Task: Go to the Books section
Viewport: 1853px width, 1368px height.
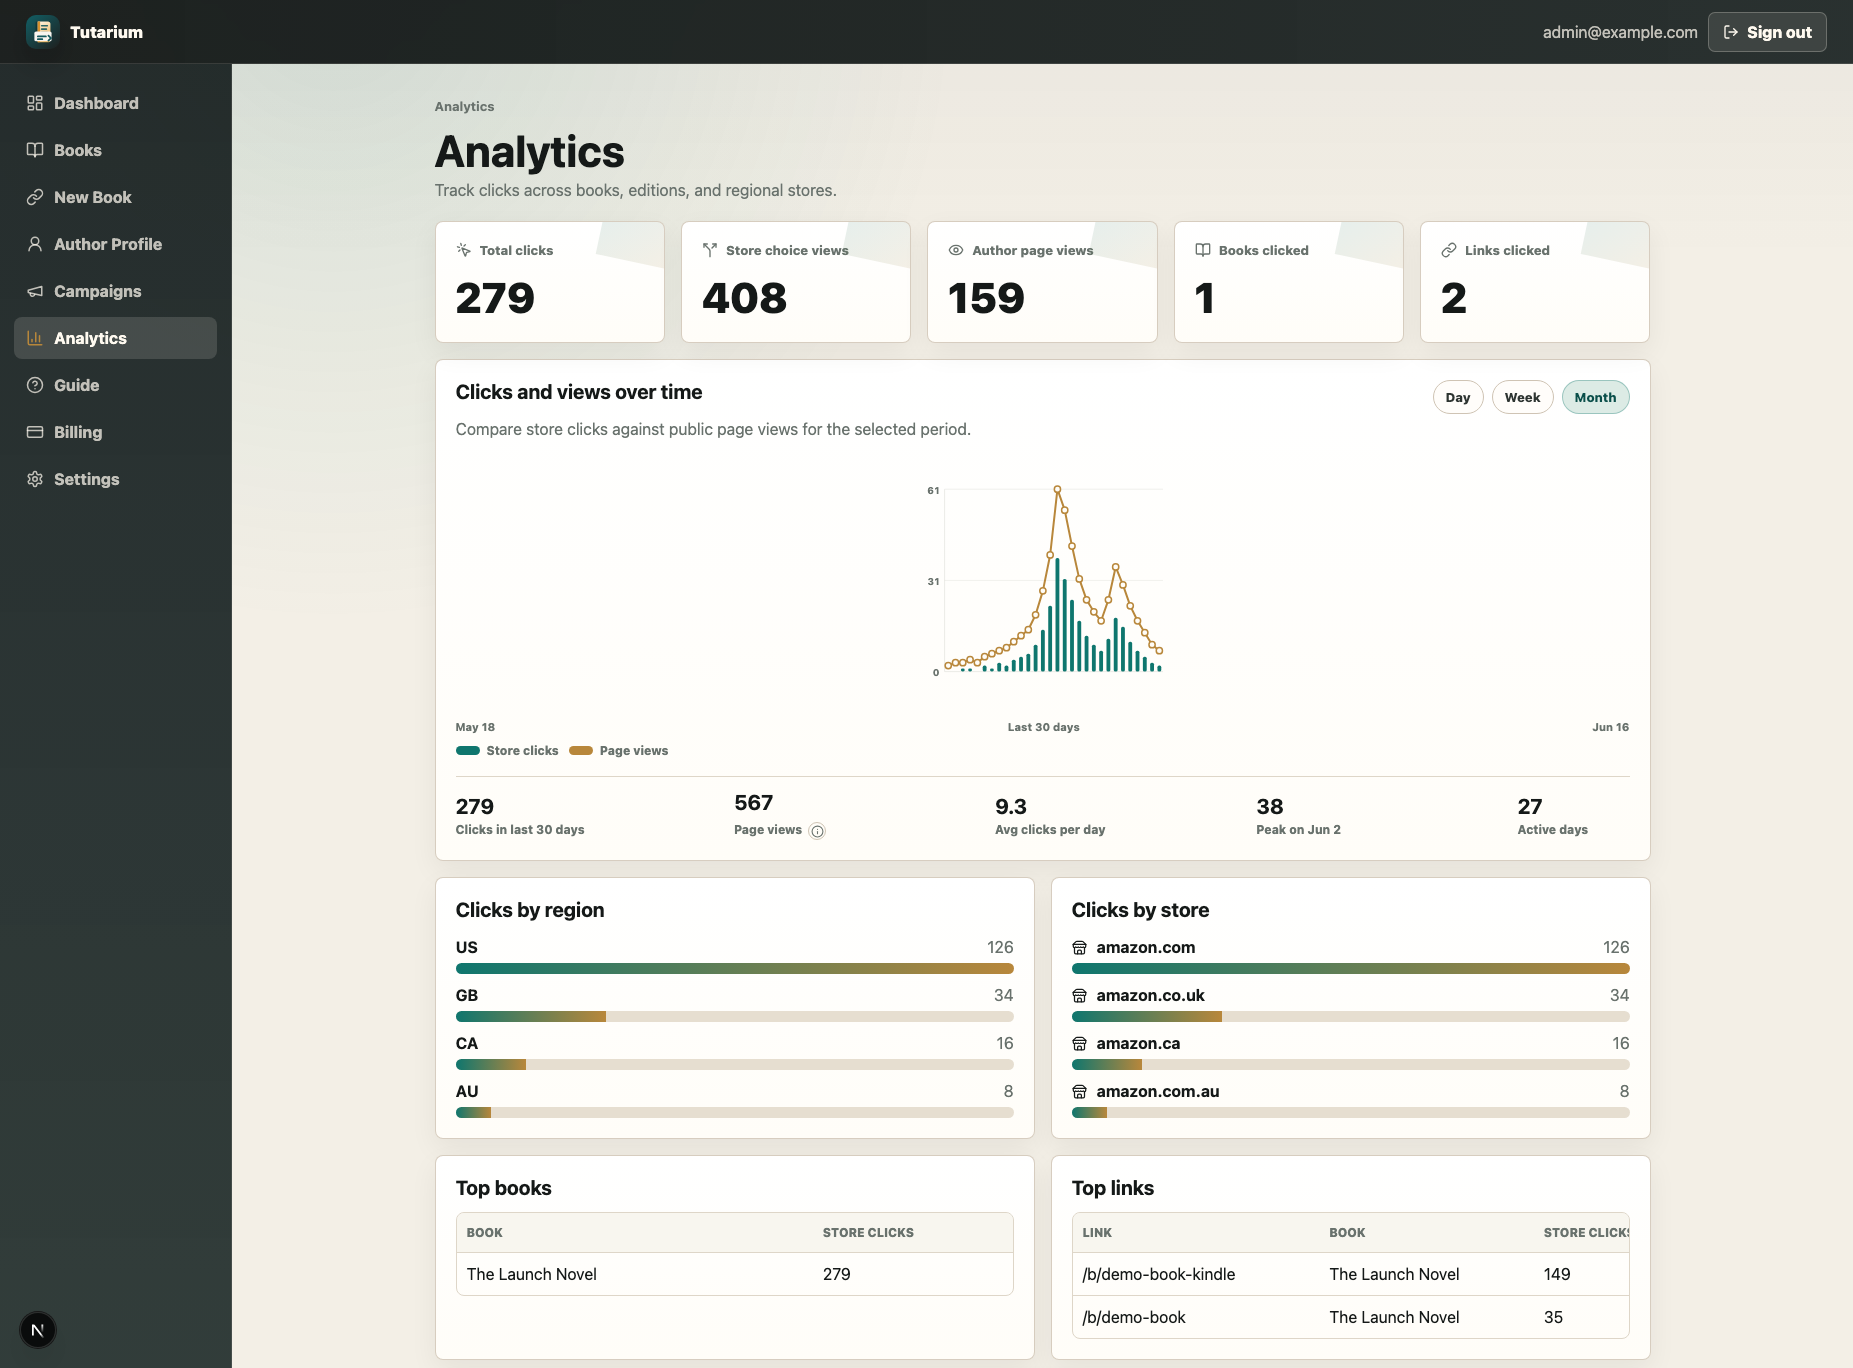Action: (115, 150)
